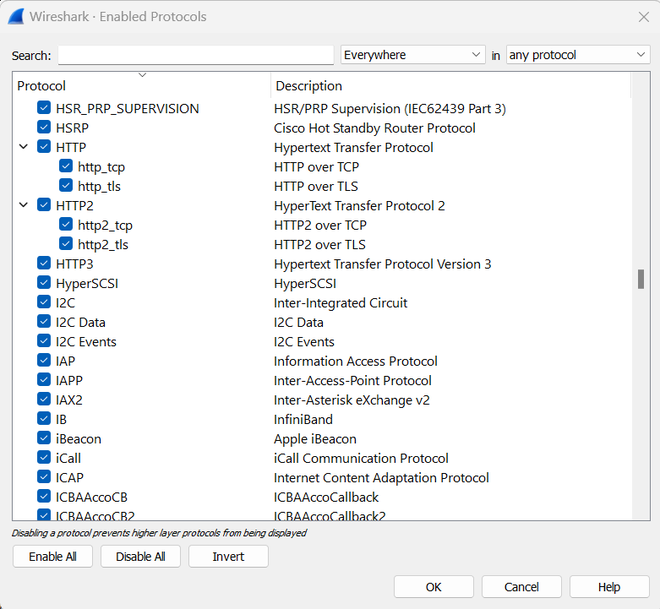This screenshot has height=609, width=660.
Task: Click the protocol list scrollbar thumb
Action: 641,279
